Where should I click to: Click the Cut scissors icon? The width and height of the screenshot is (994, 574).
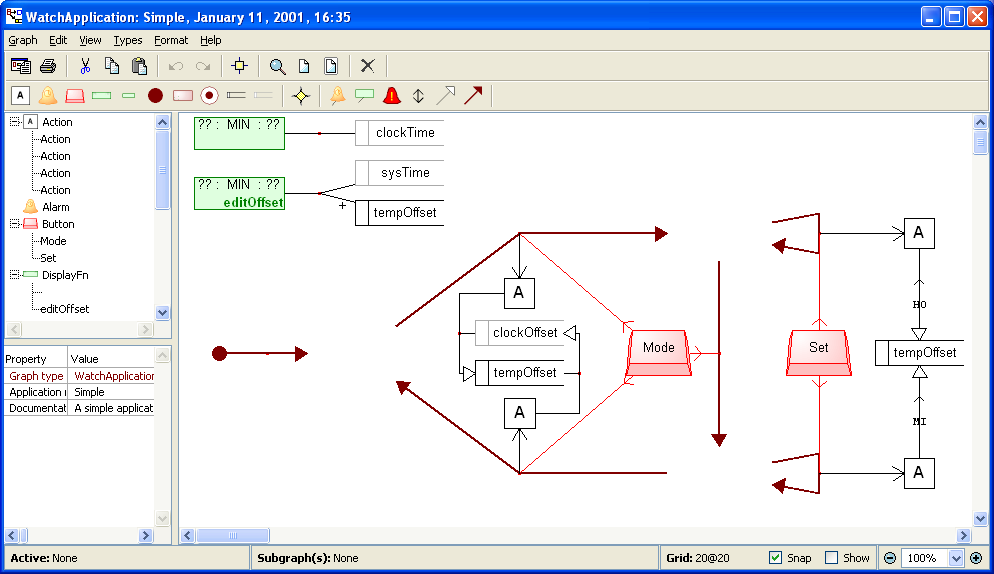(x=85, y=66)
